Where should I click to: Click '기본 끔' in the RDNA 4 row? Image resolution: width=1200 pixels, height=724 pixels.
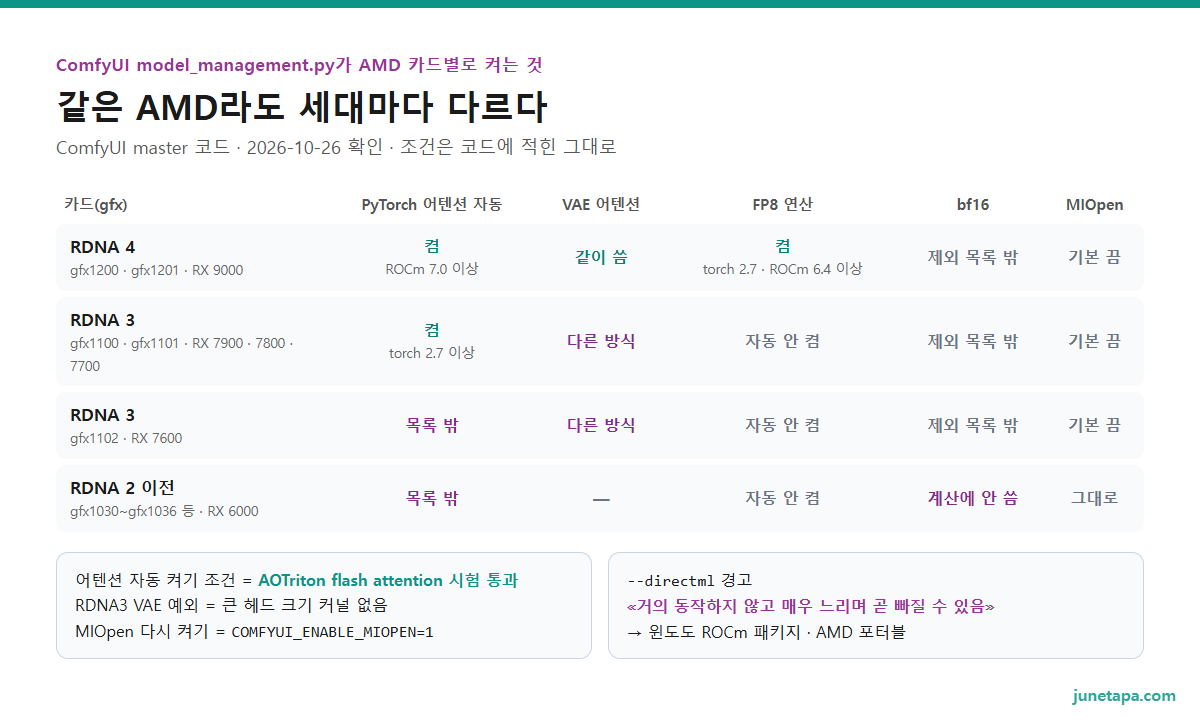[x=1094, y=257]
